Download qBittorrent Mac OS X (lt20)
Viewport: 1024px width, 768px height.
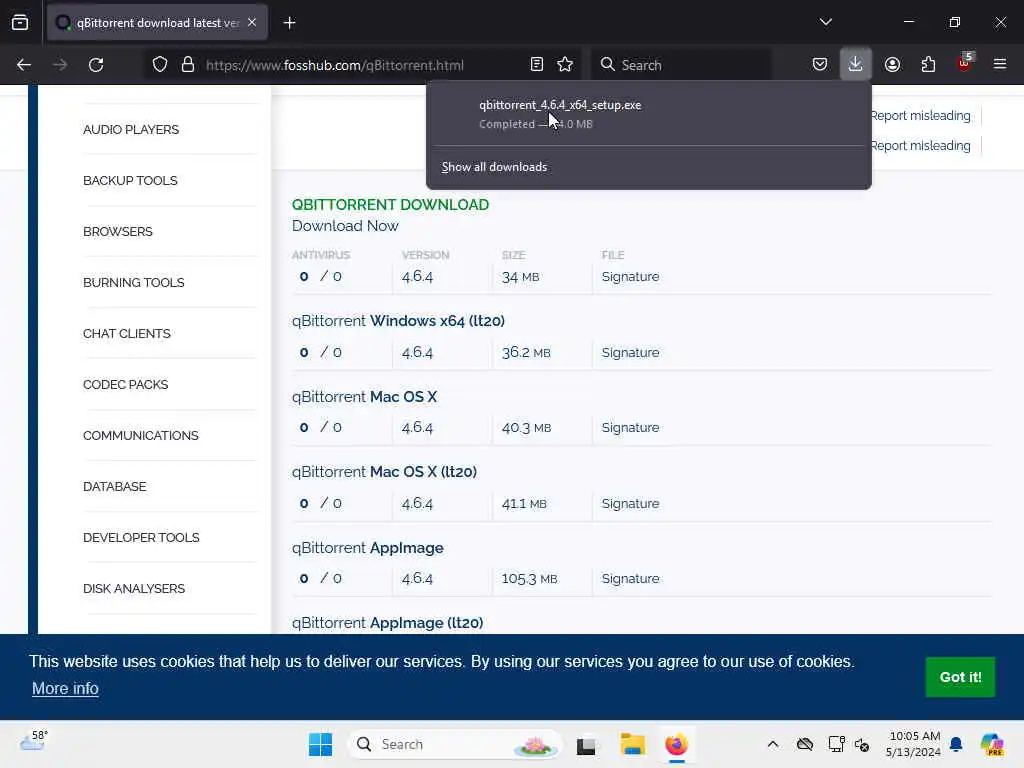tap(384, 472)
